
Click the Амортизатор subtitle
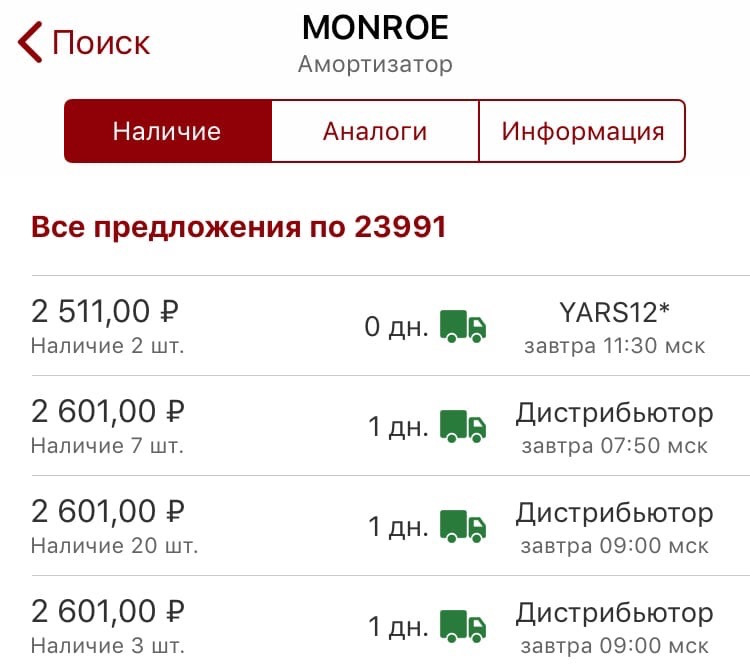click(x=375, y=64)
